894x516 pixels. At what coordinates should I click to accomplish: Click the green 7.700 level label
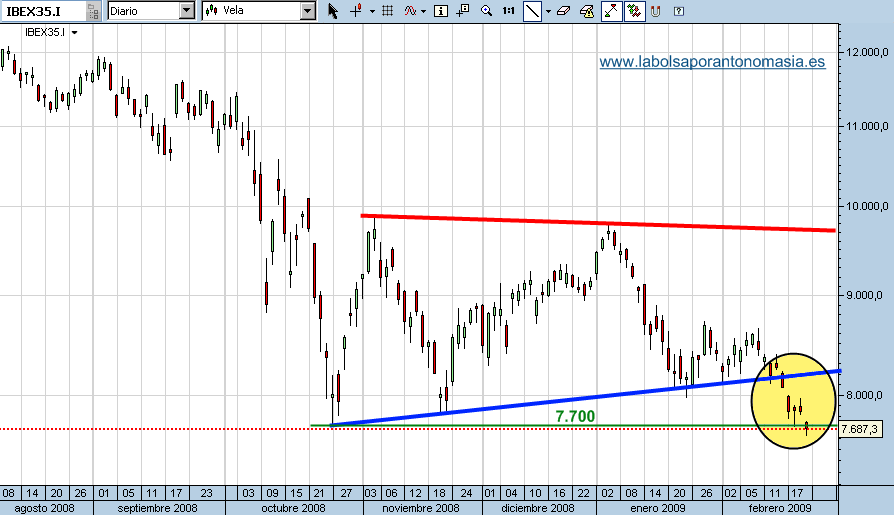(575, 416)
